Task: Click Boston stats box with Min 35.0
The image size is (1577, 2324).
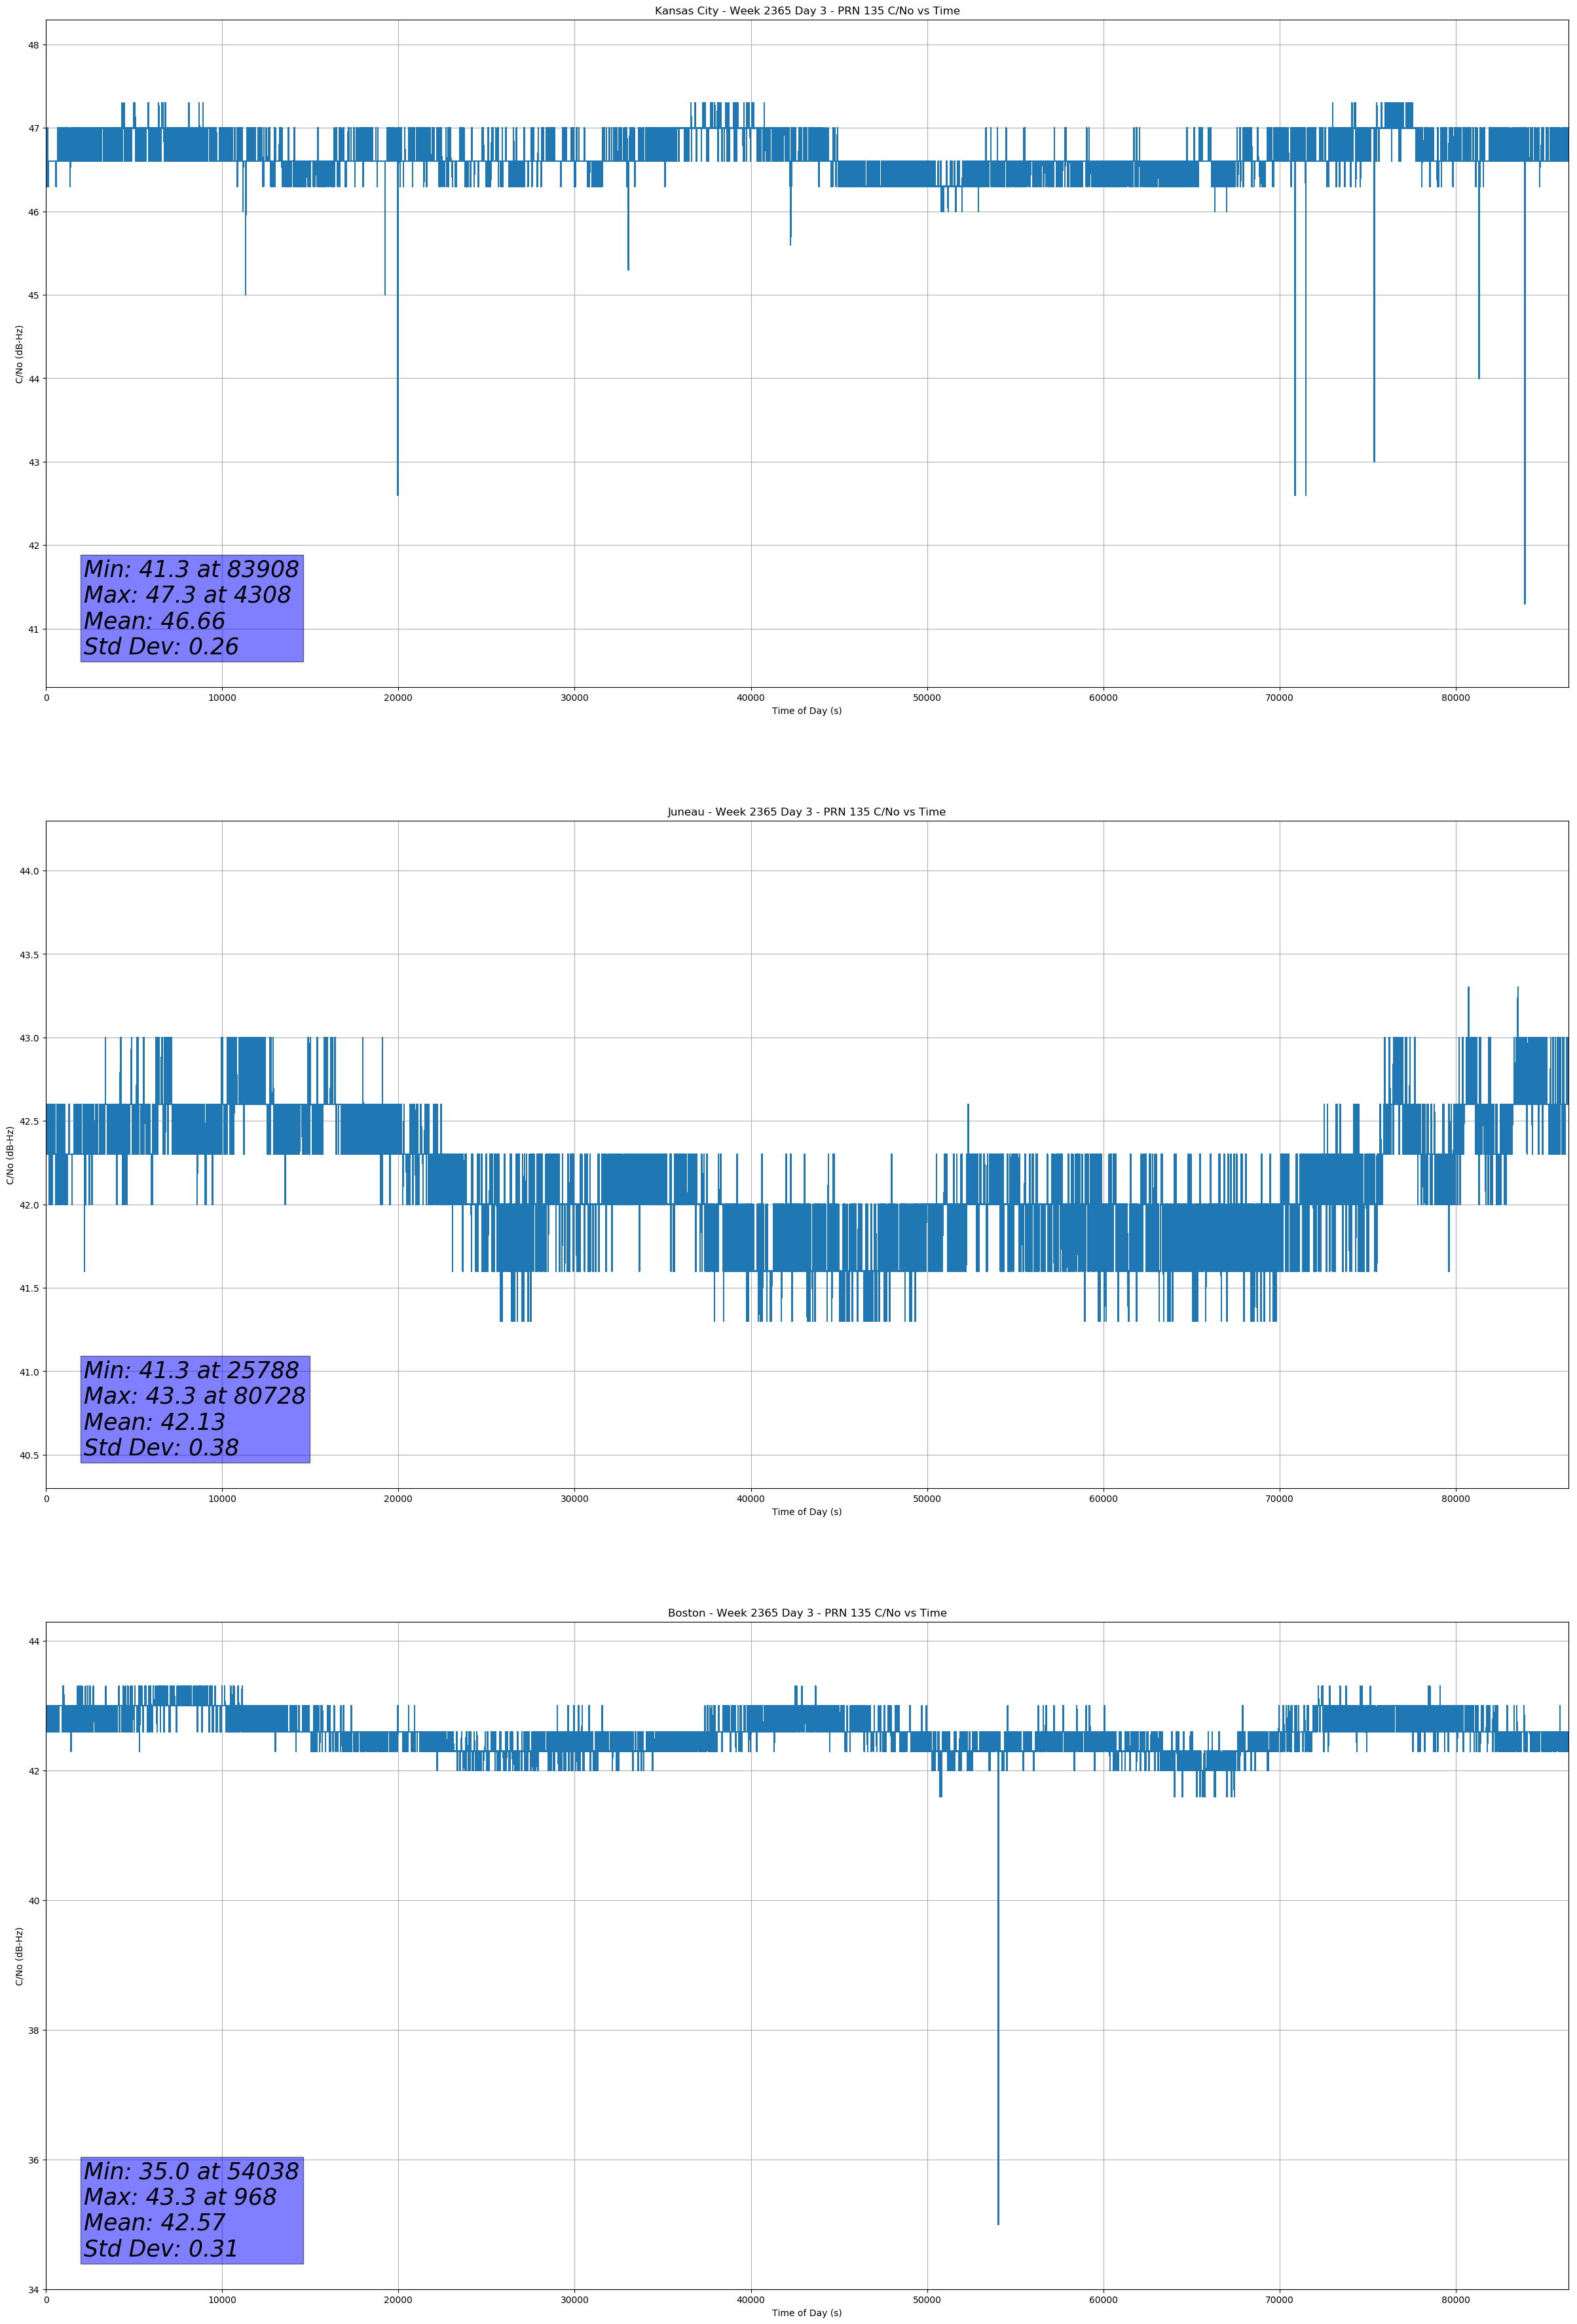Action: pos(191,2210)
